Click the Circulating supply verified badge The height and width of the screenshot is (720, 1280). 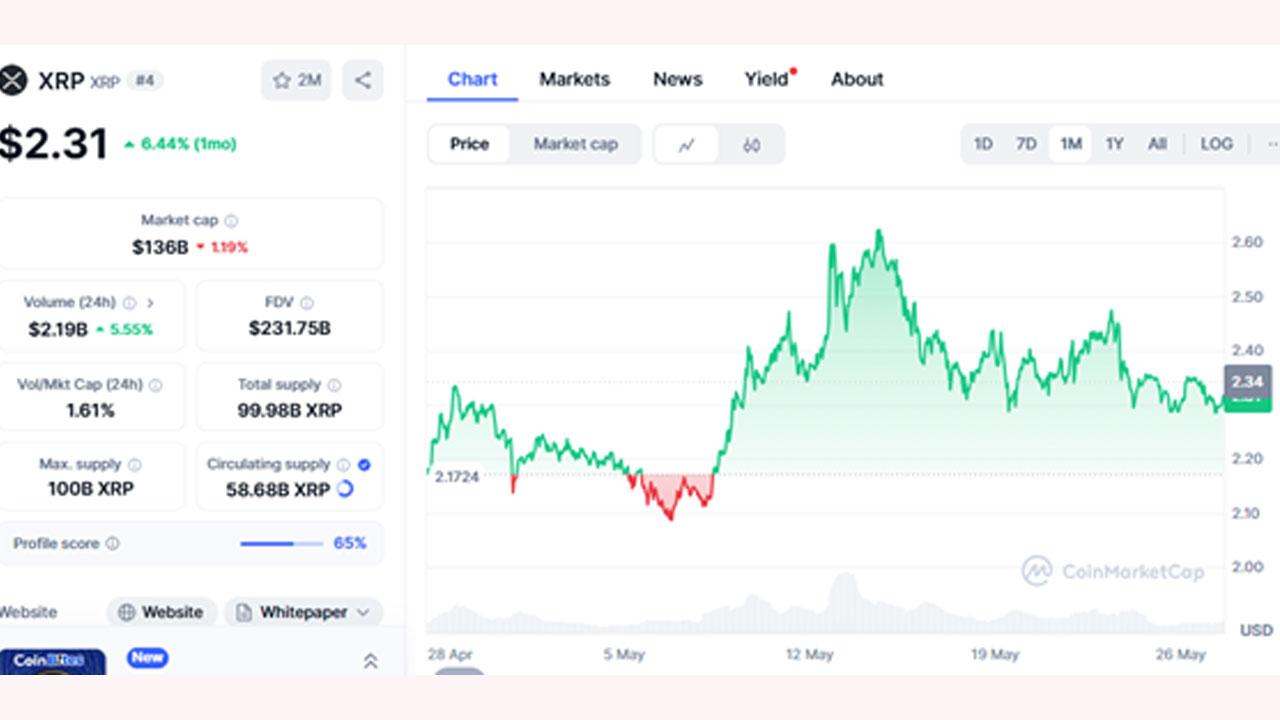coord(364,465)
